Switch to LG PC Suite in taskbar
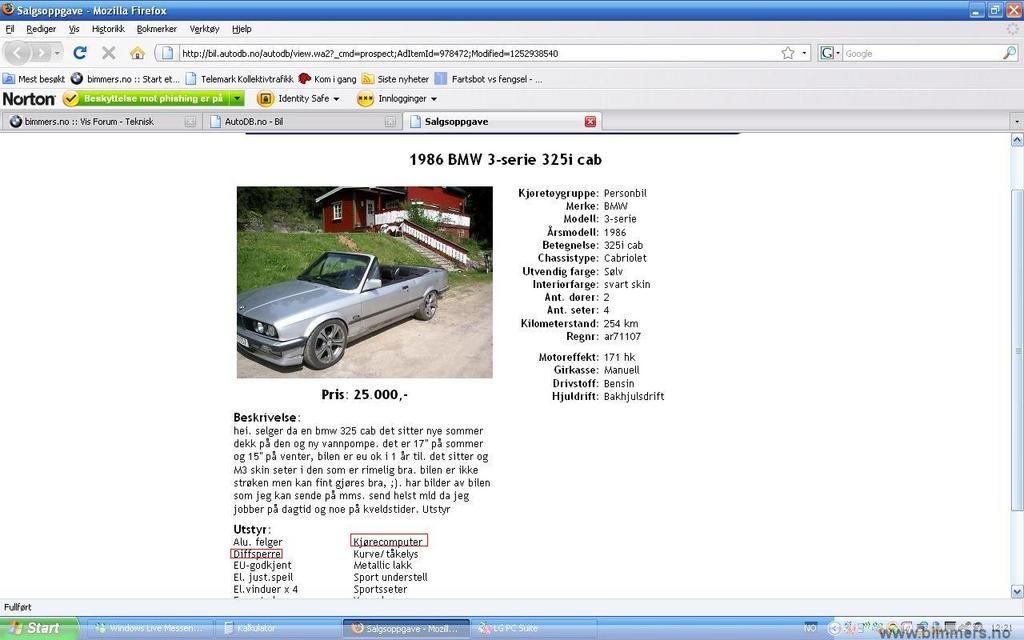Image resolution: width=1024 pixels, height=640 pixels. (536, 628)
